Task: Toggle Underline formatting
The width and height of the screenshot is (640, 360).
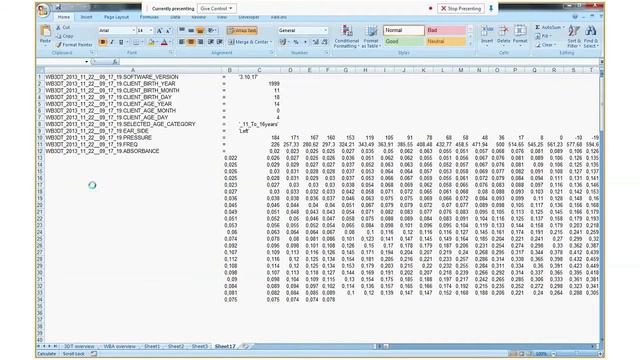Action: click(121, 42)
